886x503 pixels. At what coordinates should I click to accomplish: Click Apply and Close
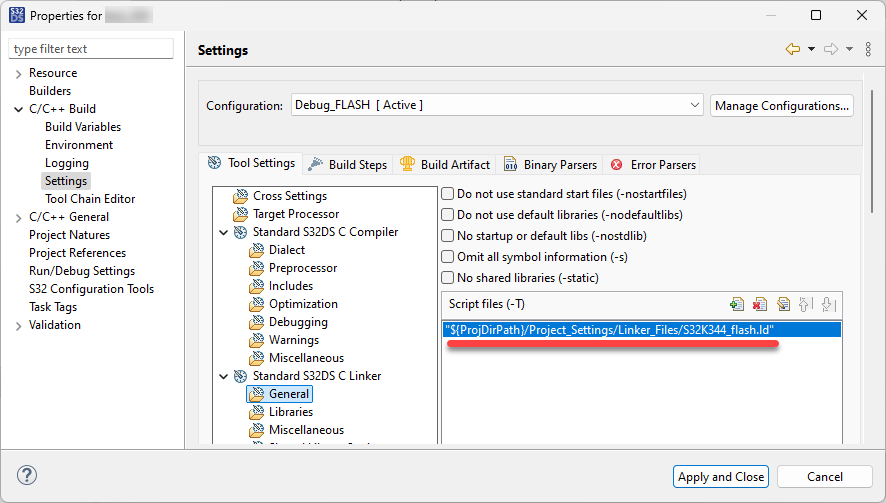[720, 476]
